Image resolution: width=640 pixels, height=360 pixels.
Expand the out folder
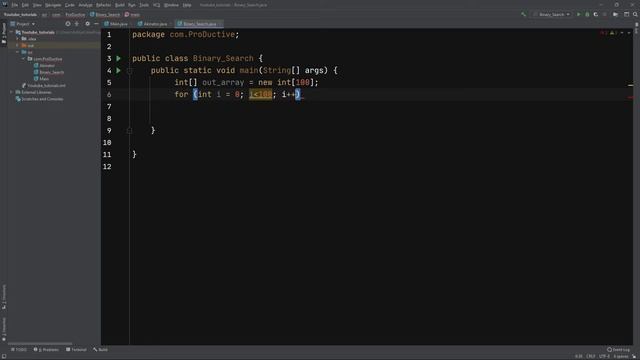[18, 45]
